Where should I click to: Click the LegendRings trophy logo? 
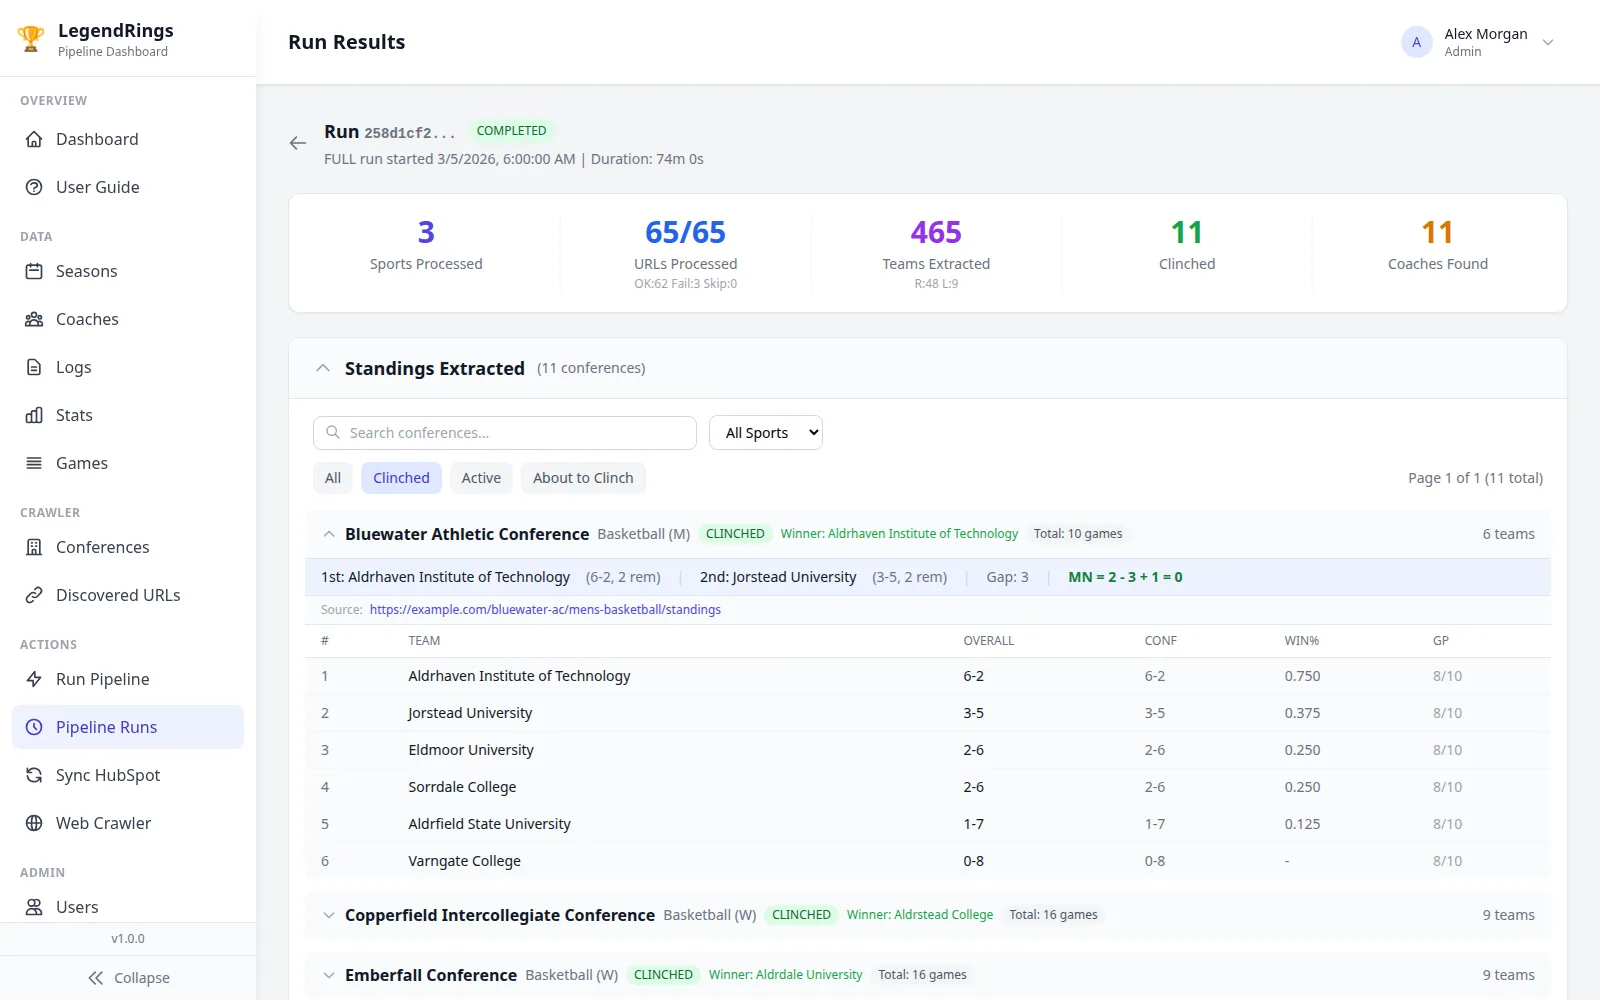31,40
